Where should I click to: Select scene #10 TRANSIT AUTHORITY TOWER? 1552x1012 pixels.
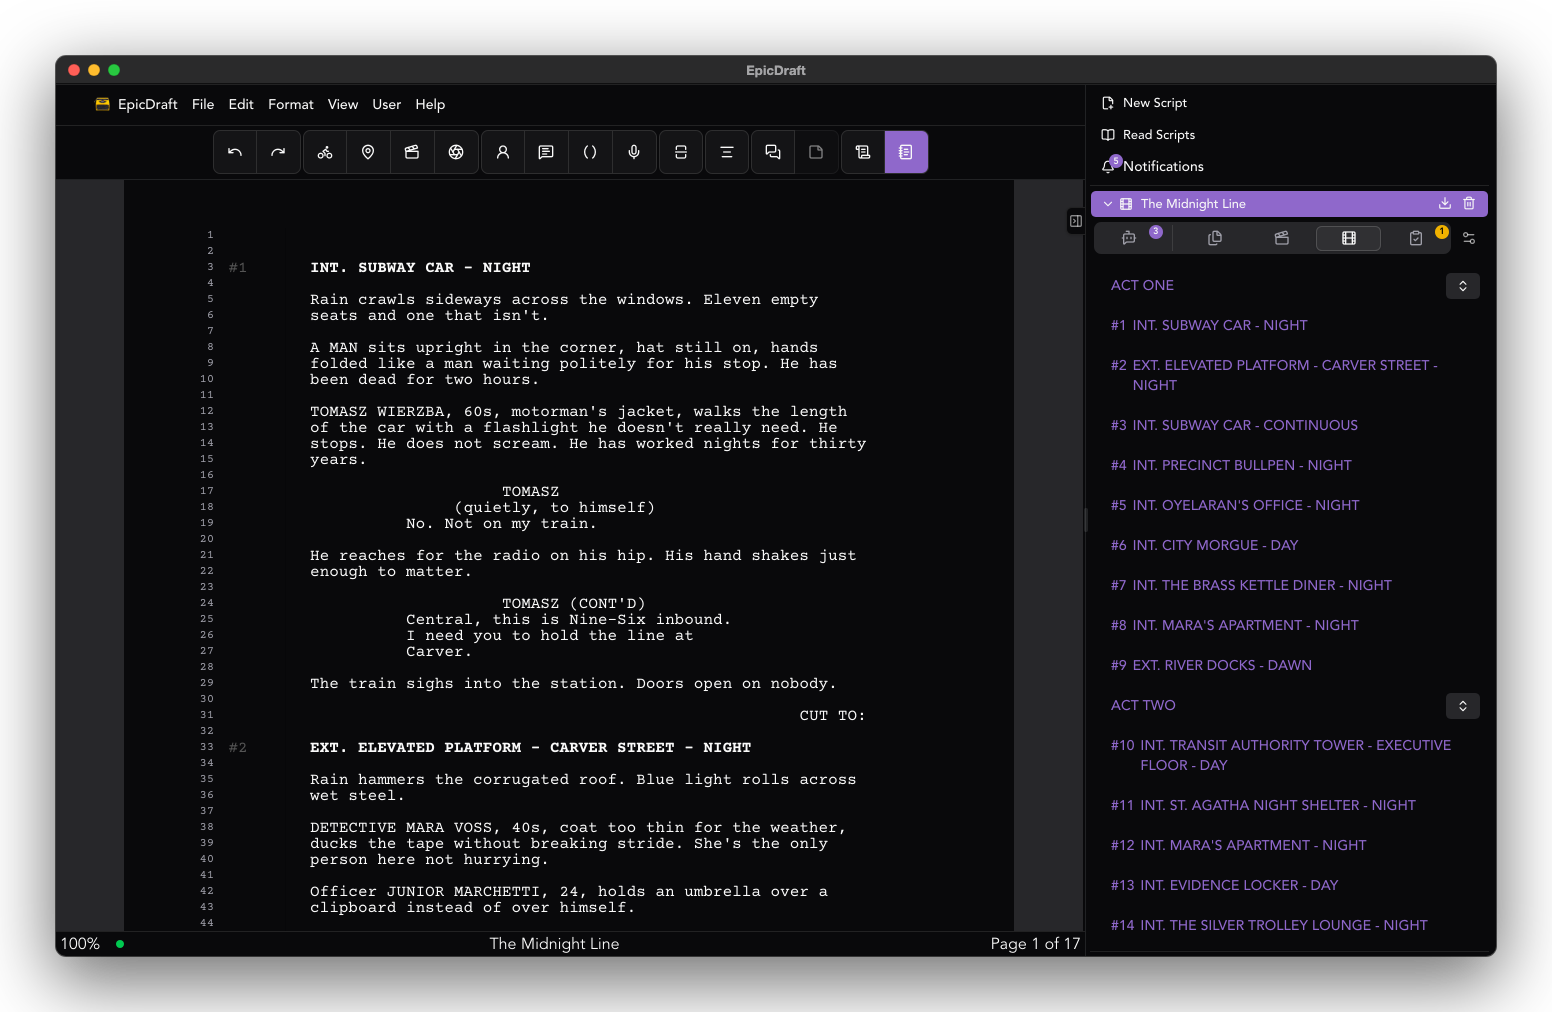click(x=1281, y=755)
